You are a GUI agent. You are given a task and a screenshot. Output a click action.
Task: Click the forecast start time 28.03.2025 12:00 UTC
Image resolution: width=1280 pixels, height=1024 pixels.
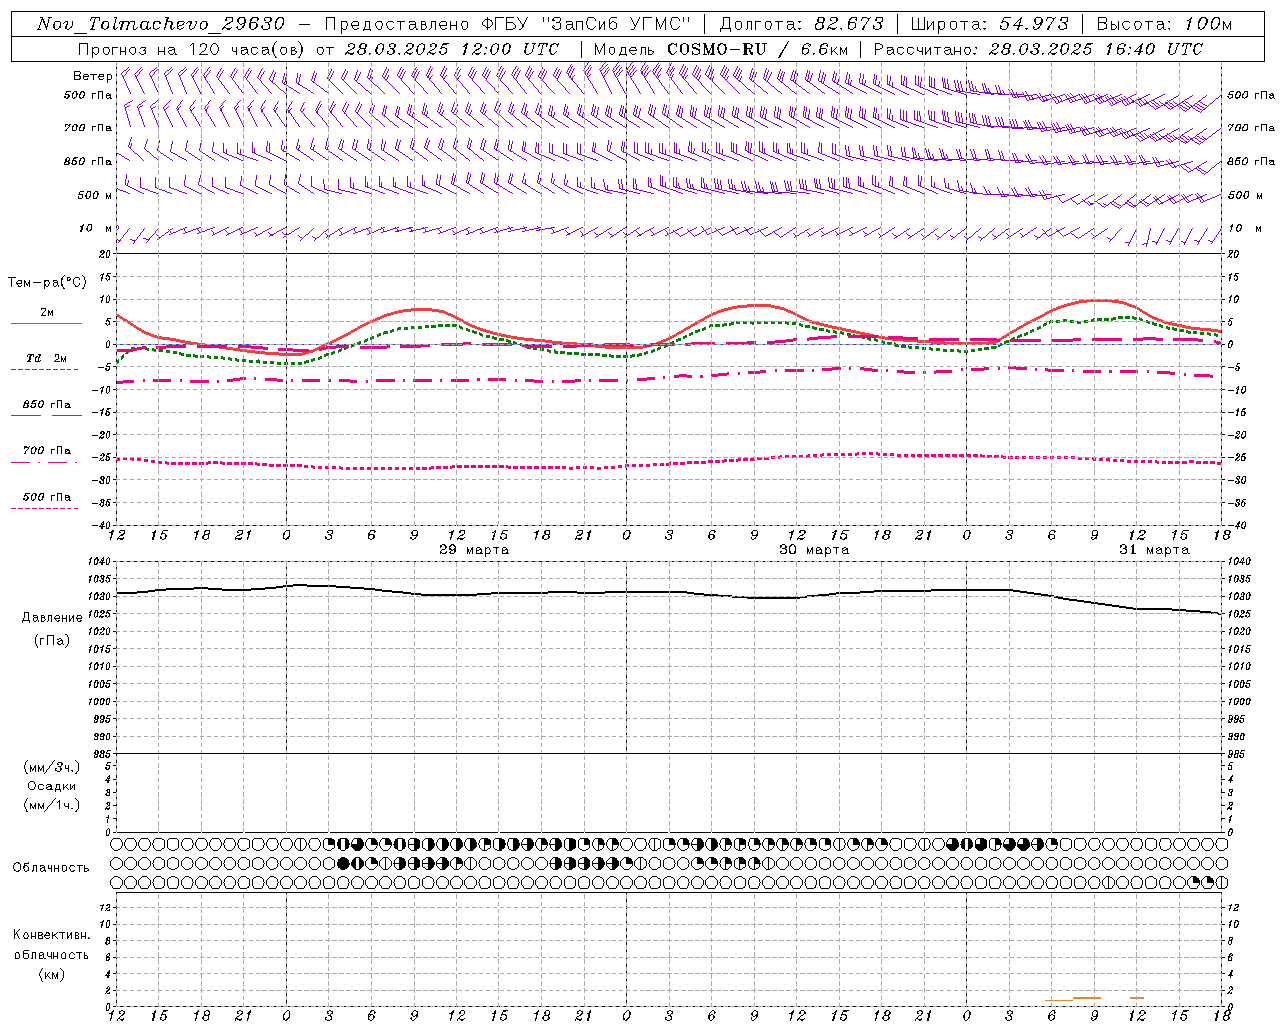click(452, 49)
